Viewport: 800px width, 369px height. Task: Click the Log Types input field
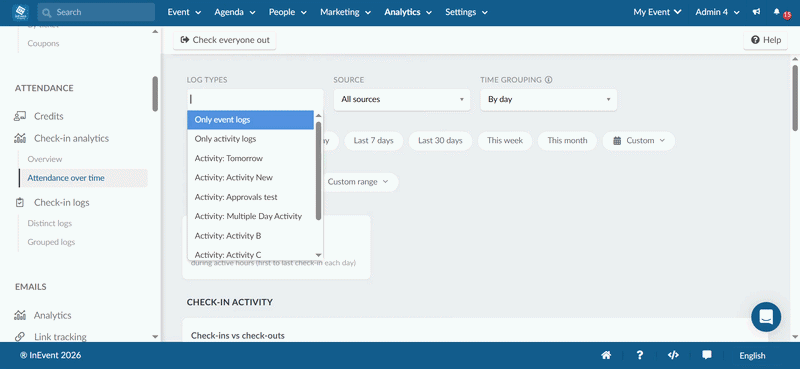click(255, 100)
